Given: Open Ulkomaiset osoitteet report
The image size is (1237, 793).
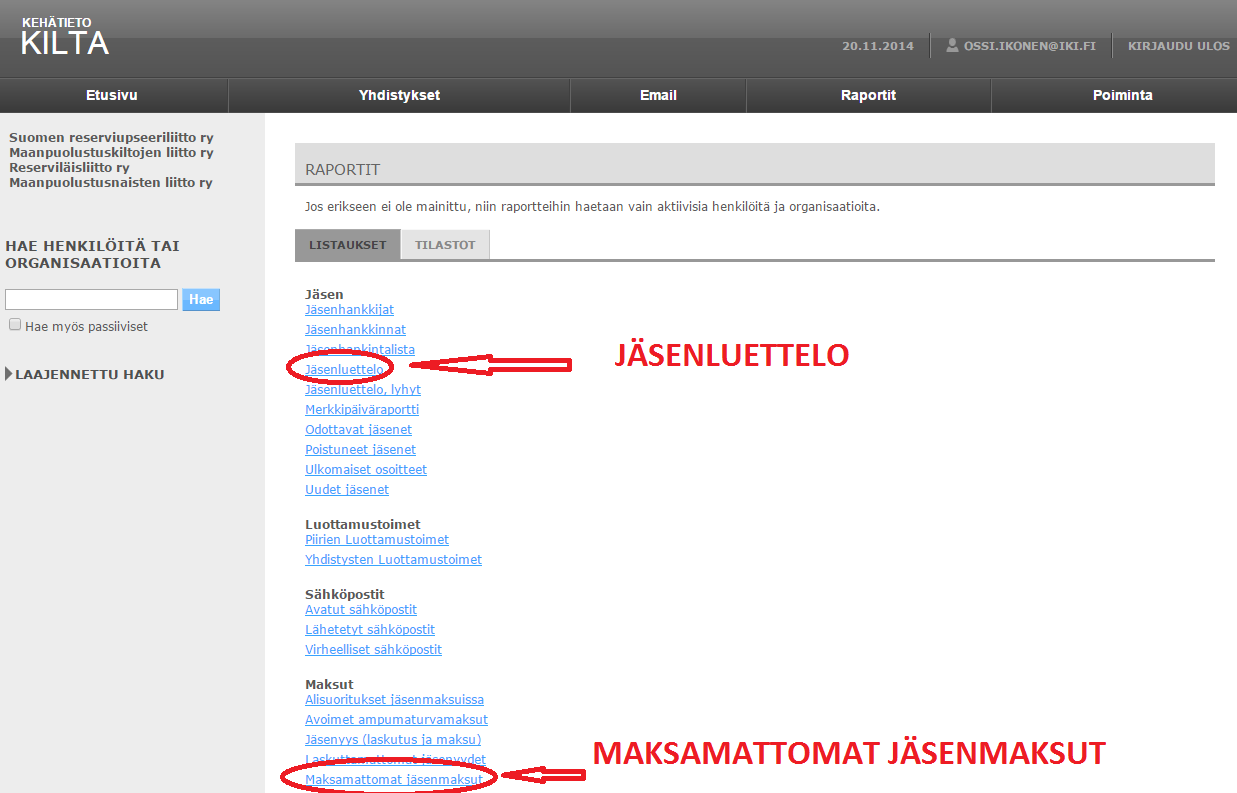Looking at the screenshot, I should coord(366,470).
